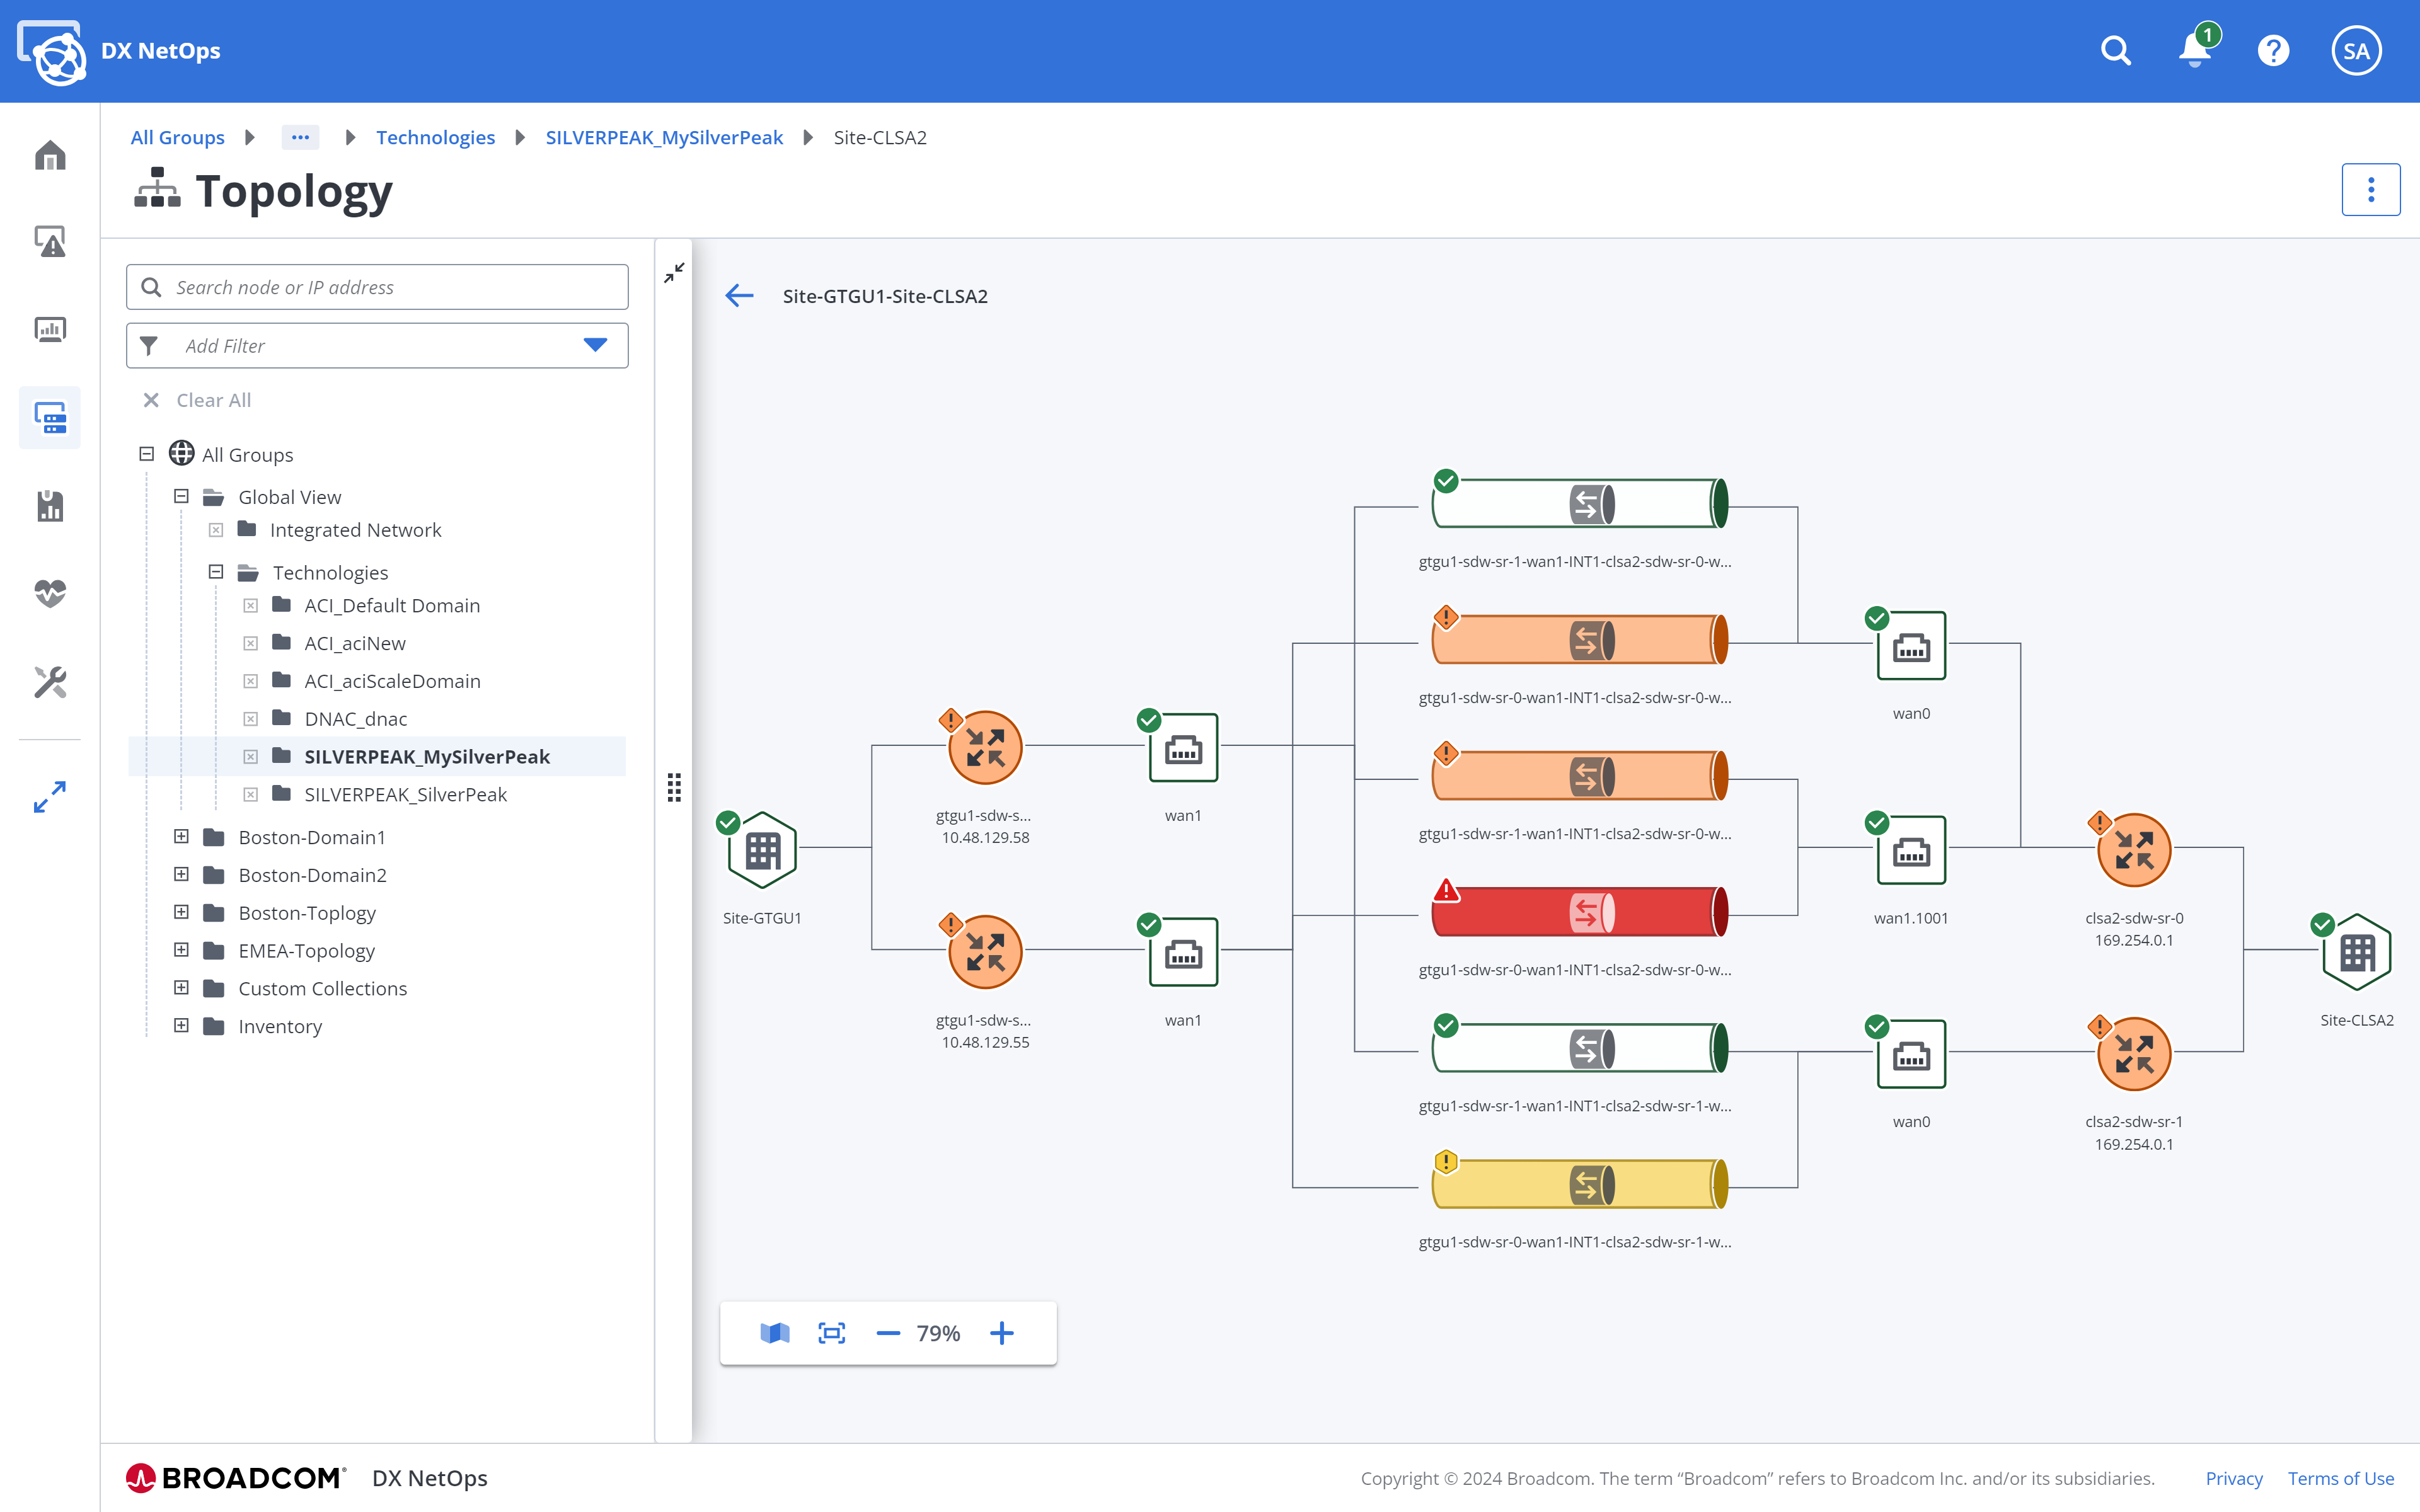Zoom out the topology

click(x=888, y=1333)
